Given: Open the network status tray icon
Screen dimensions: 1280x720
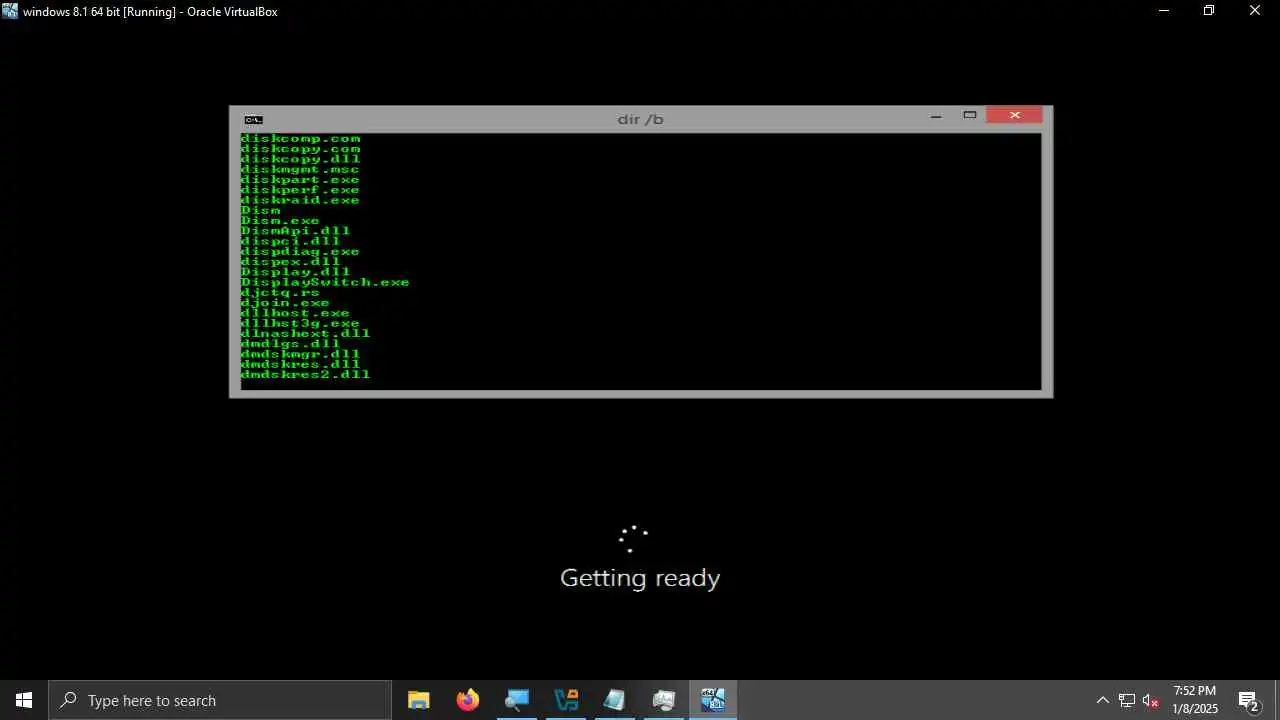Looking at the screenshot, I should (x=1127, y=700).
